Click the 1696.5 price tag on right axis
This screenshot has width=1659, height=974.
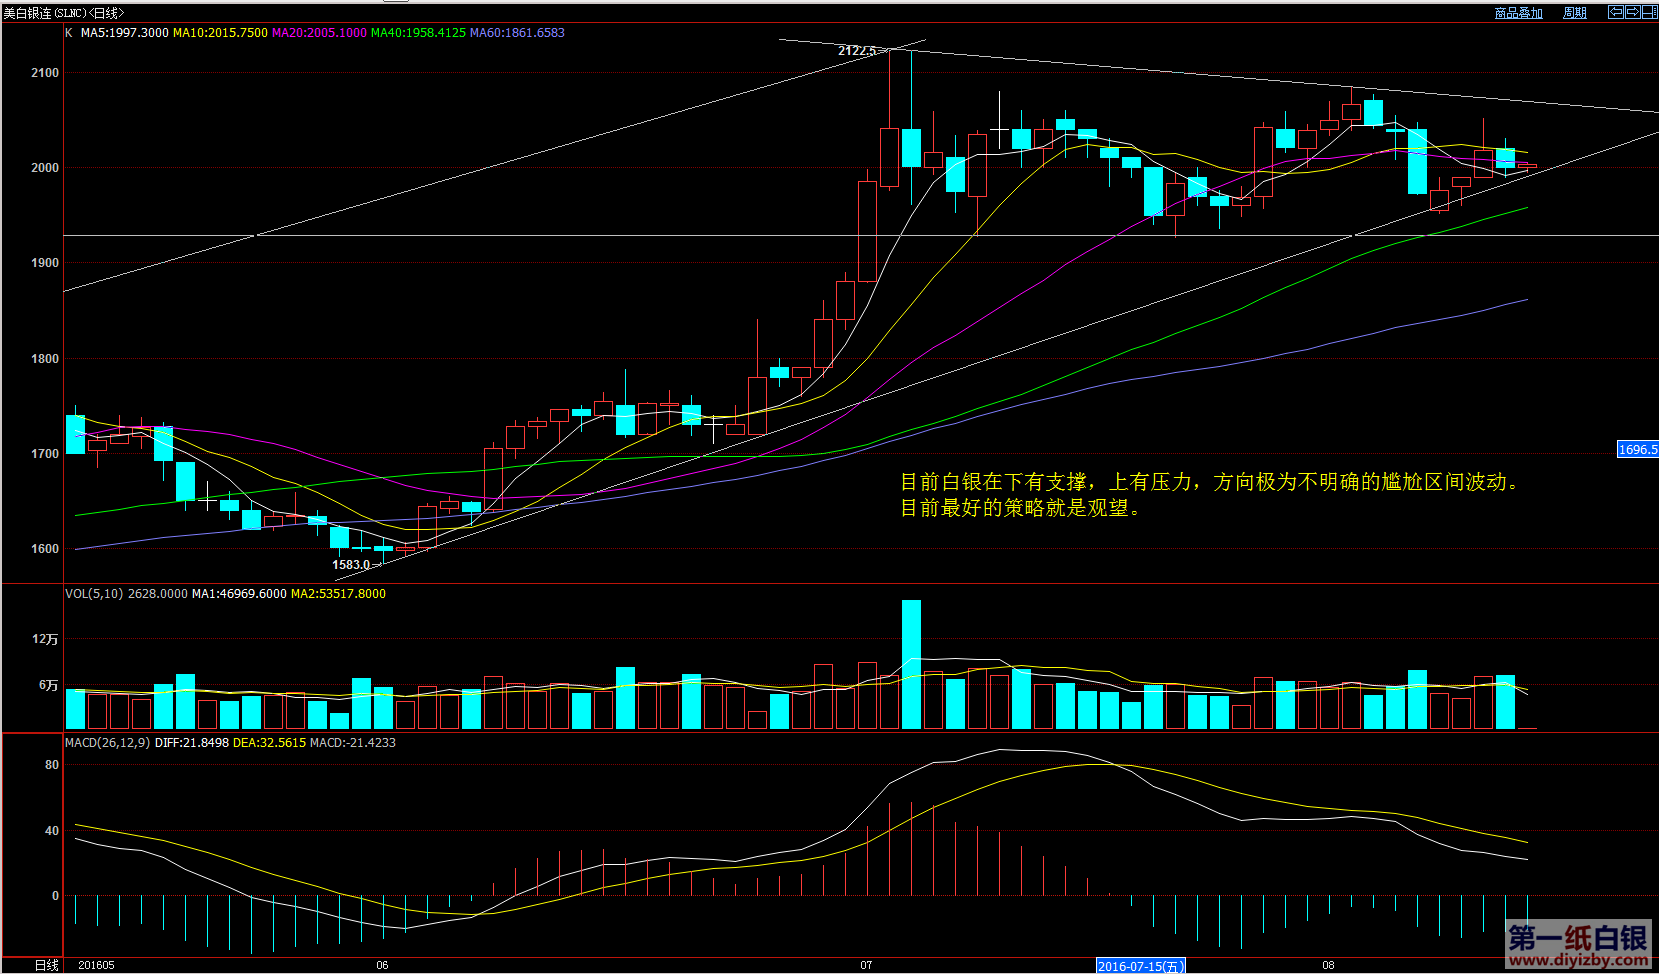[1637, 450]
